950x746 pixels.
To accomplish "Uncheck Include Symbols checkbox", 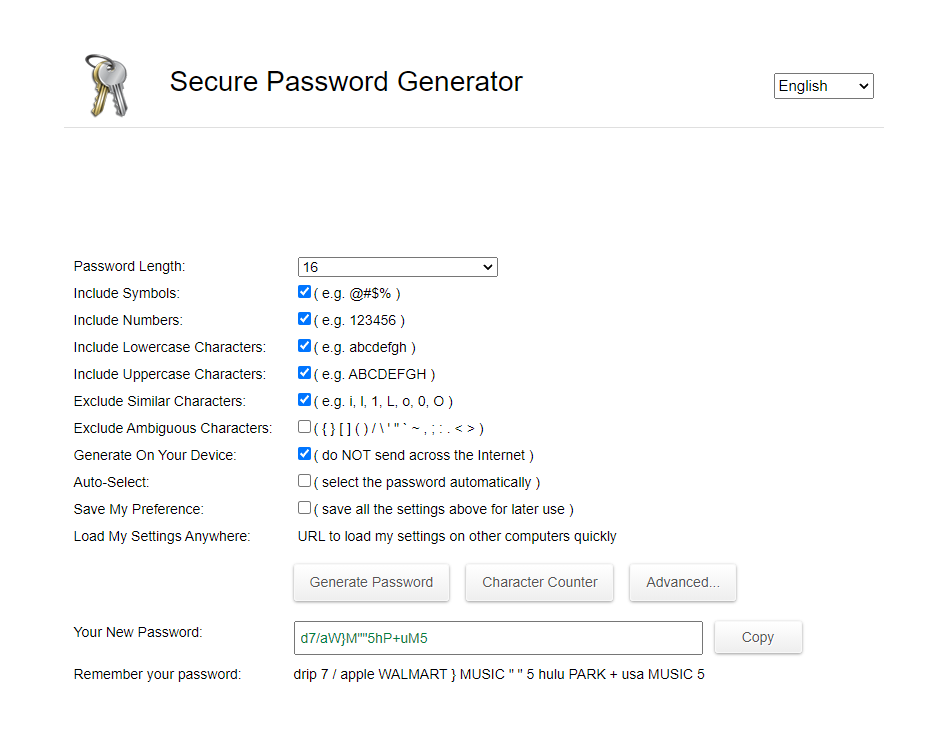I will point(305,292).
